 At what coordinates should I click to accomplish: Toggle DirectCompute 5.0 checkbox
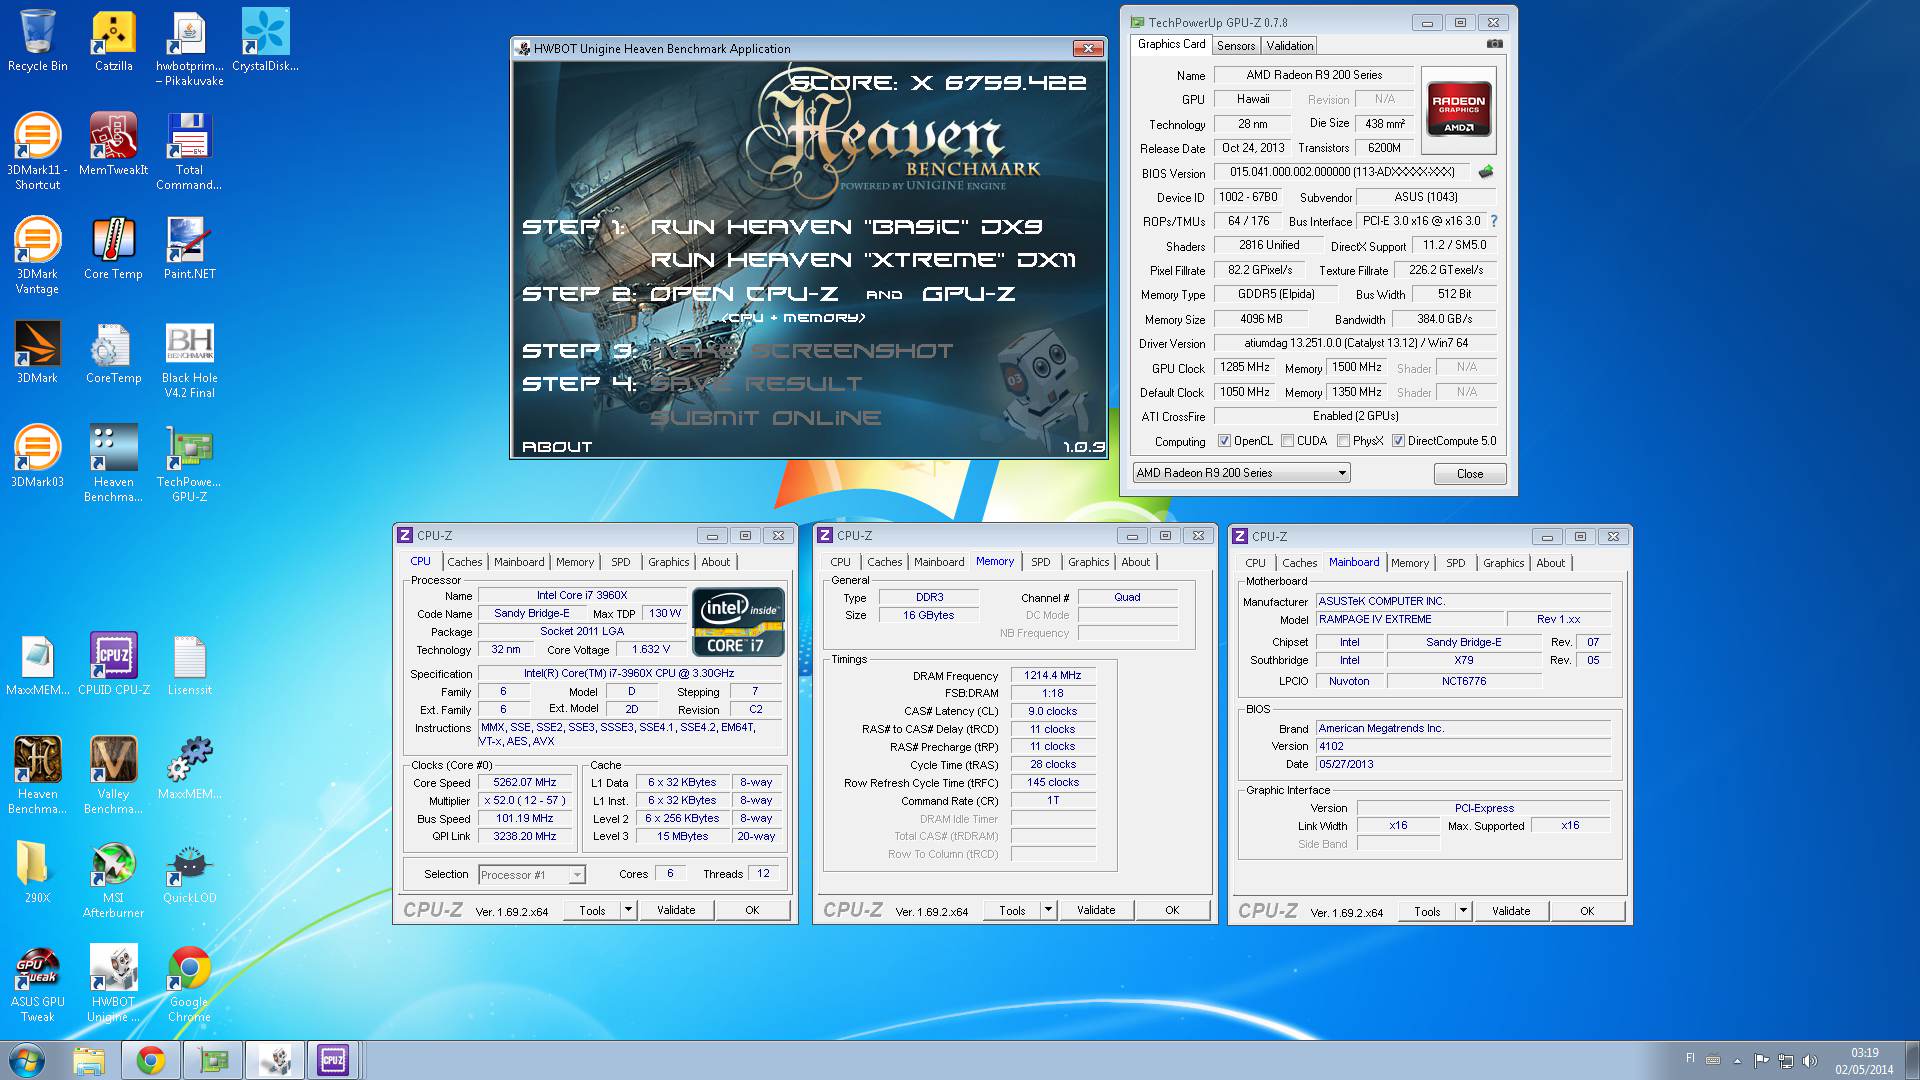tap(1398, 441)
